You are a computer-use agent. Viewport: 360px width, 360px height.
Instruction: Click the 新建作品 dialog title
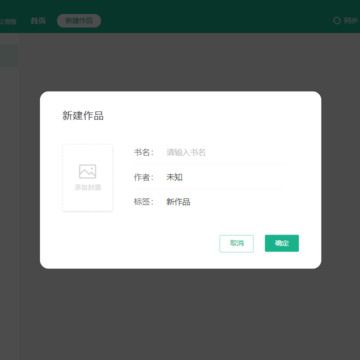[x=83, y=116]
